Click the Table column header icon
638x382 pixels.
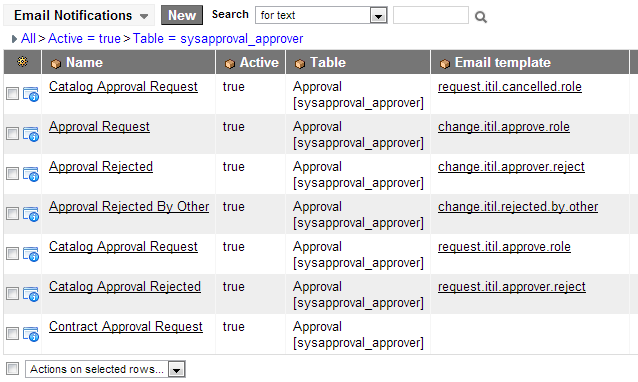click(300, 63)
